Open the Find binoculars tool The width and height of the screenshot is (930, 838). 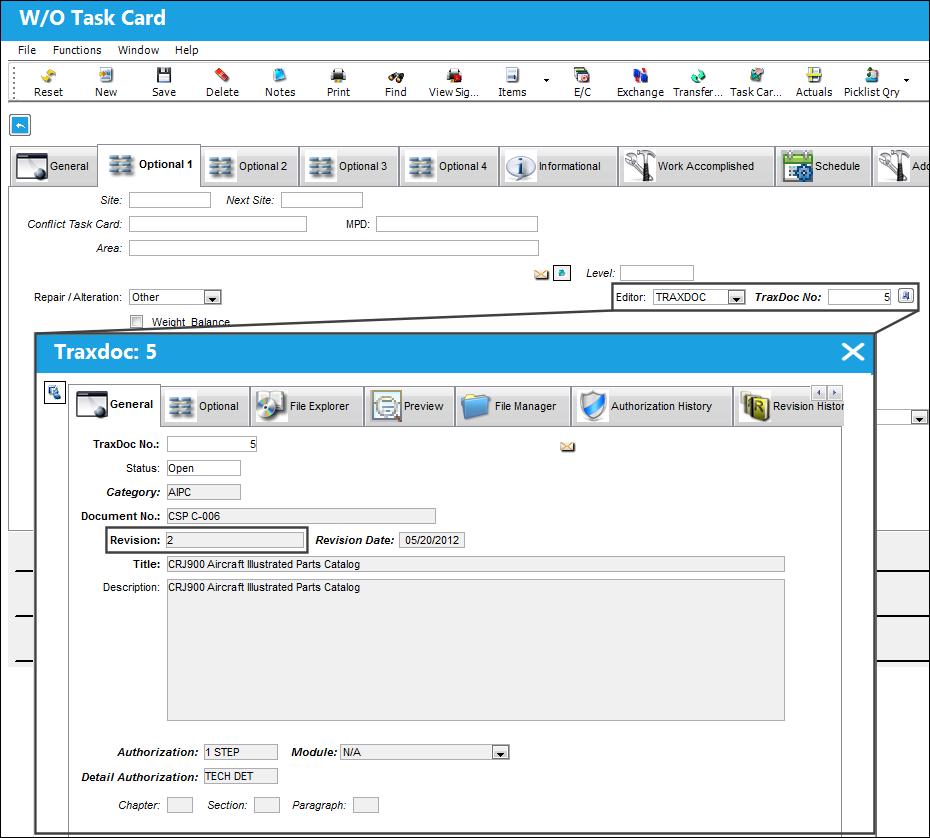396,82
